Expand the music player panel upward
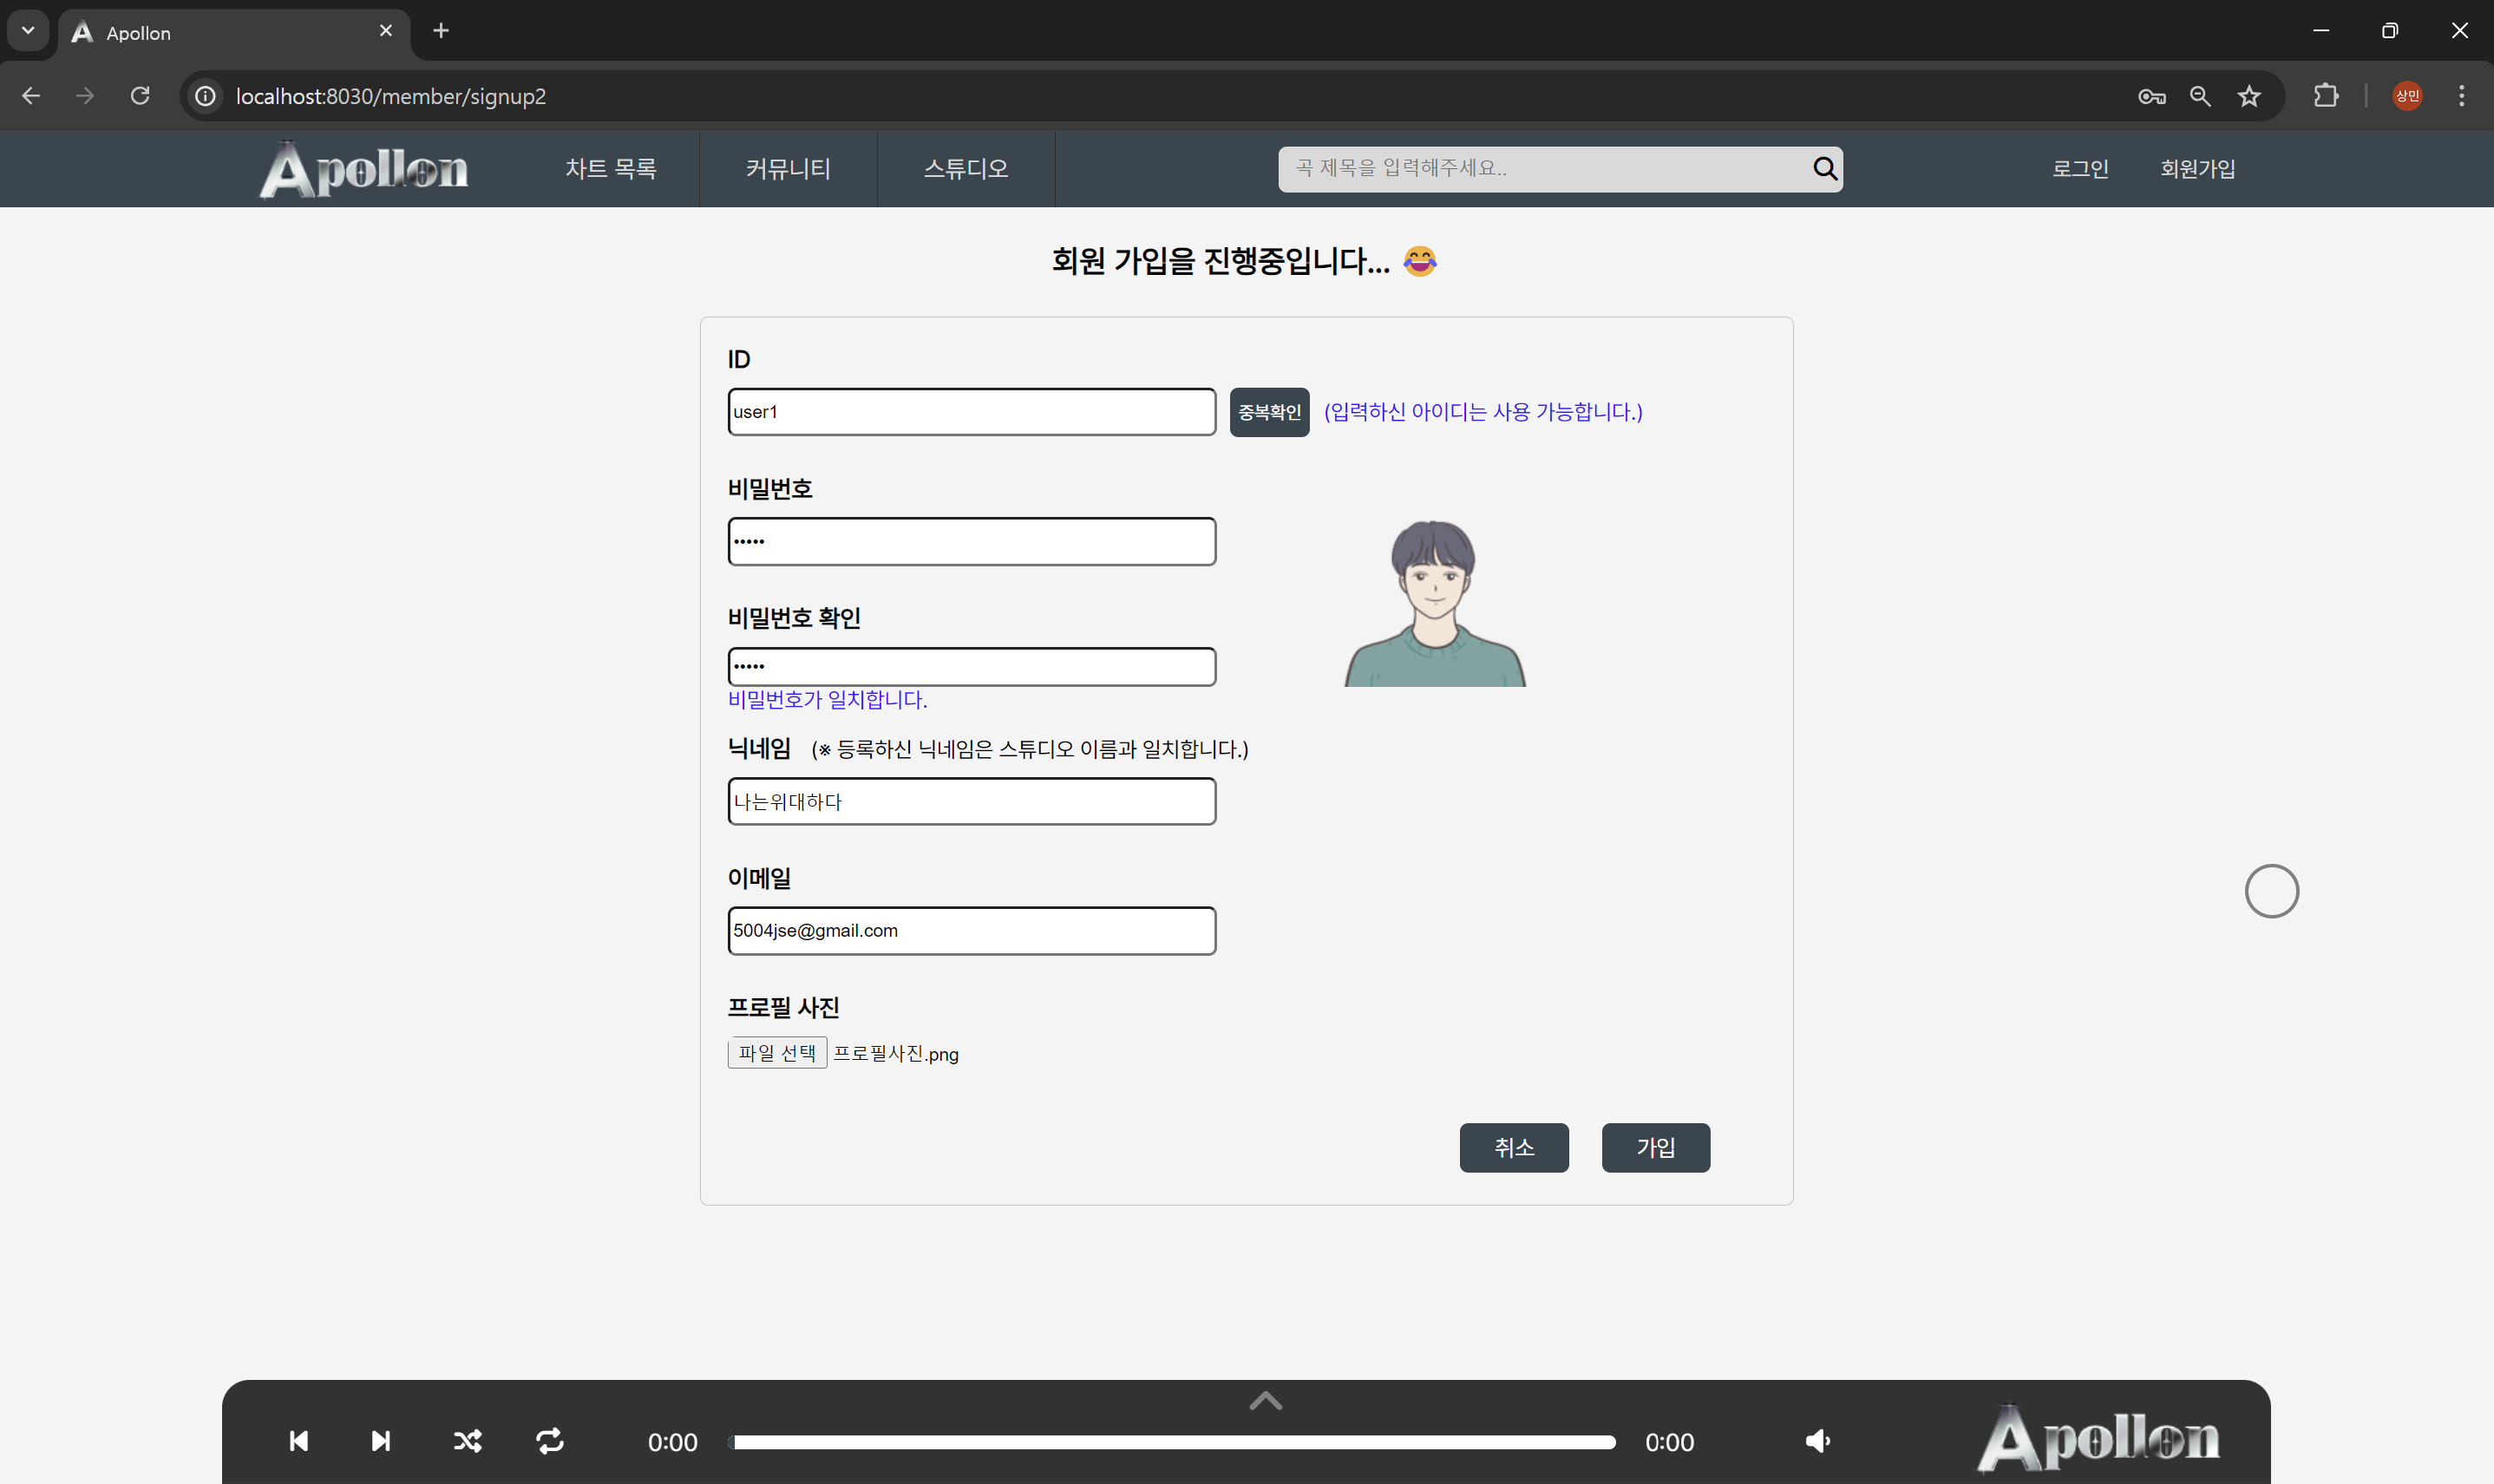The image size is (2494, 1484). pyautogui.click(x=1265, y=1401)
